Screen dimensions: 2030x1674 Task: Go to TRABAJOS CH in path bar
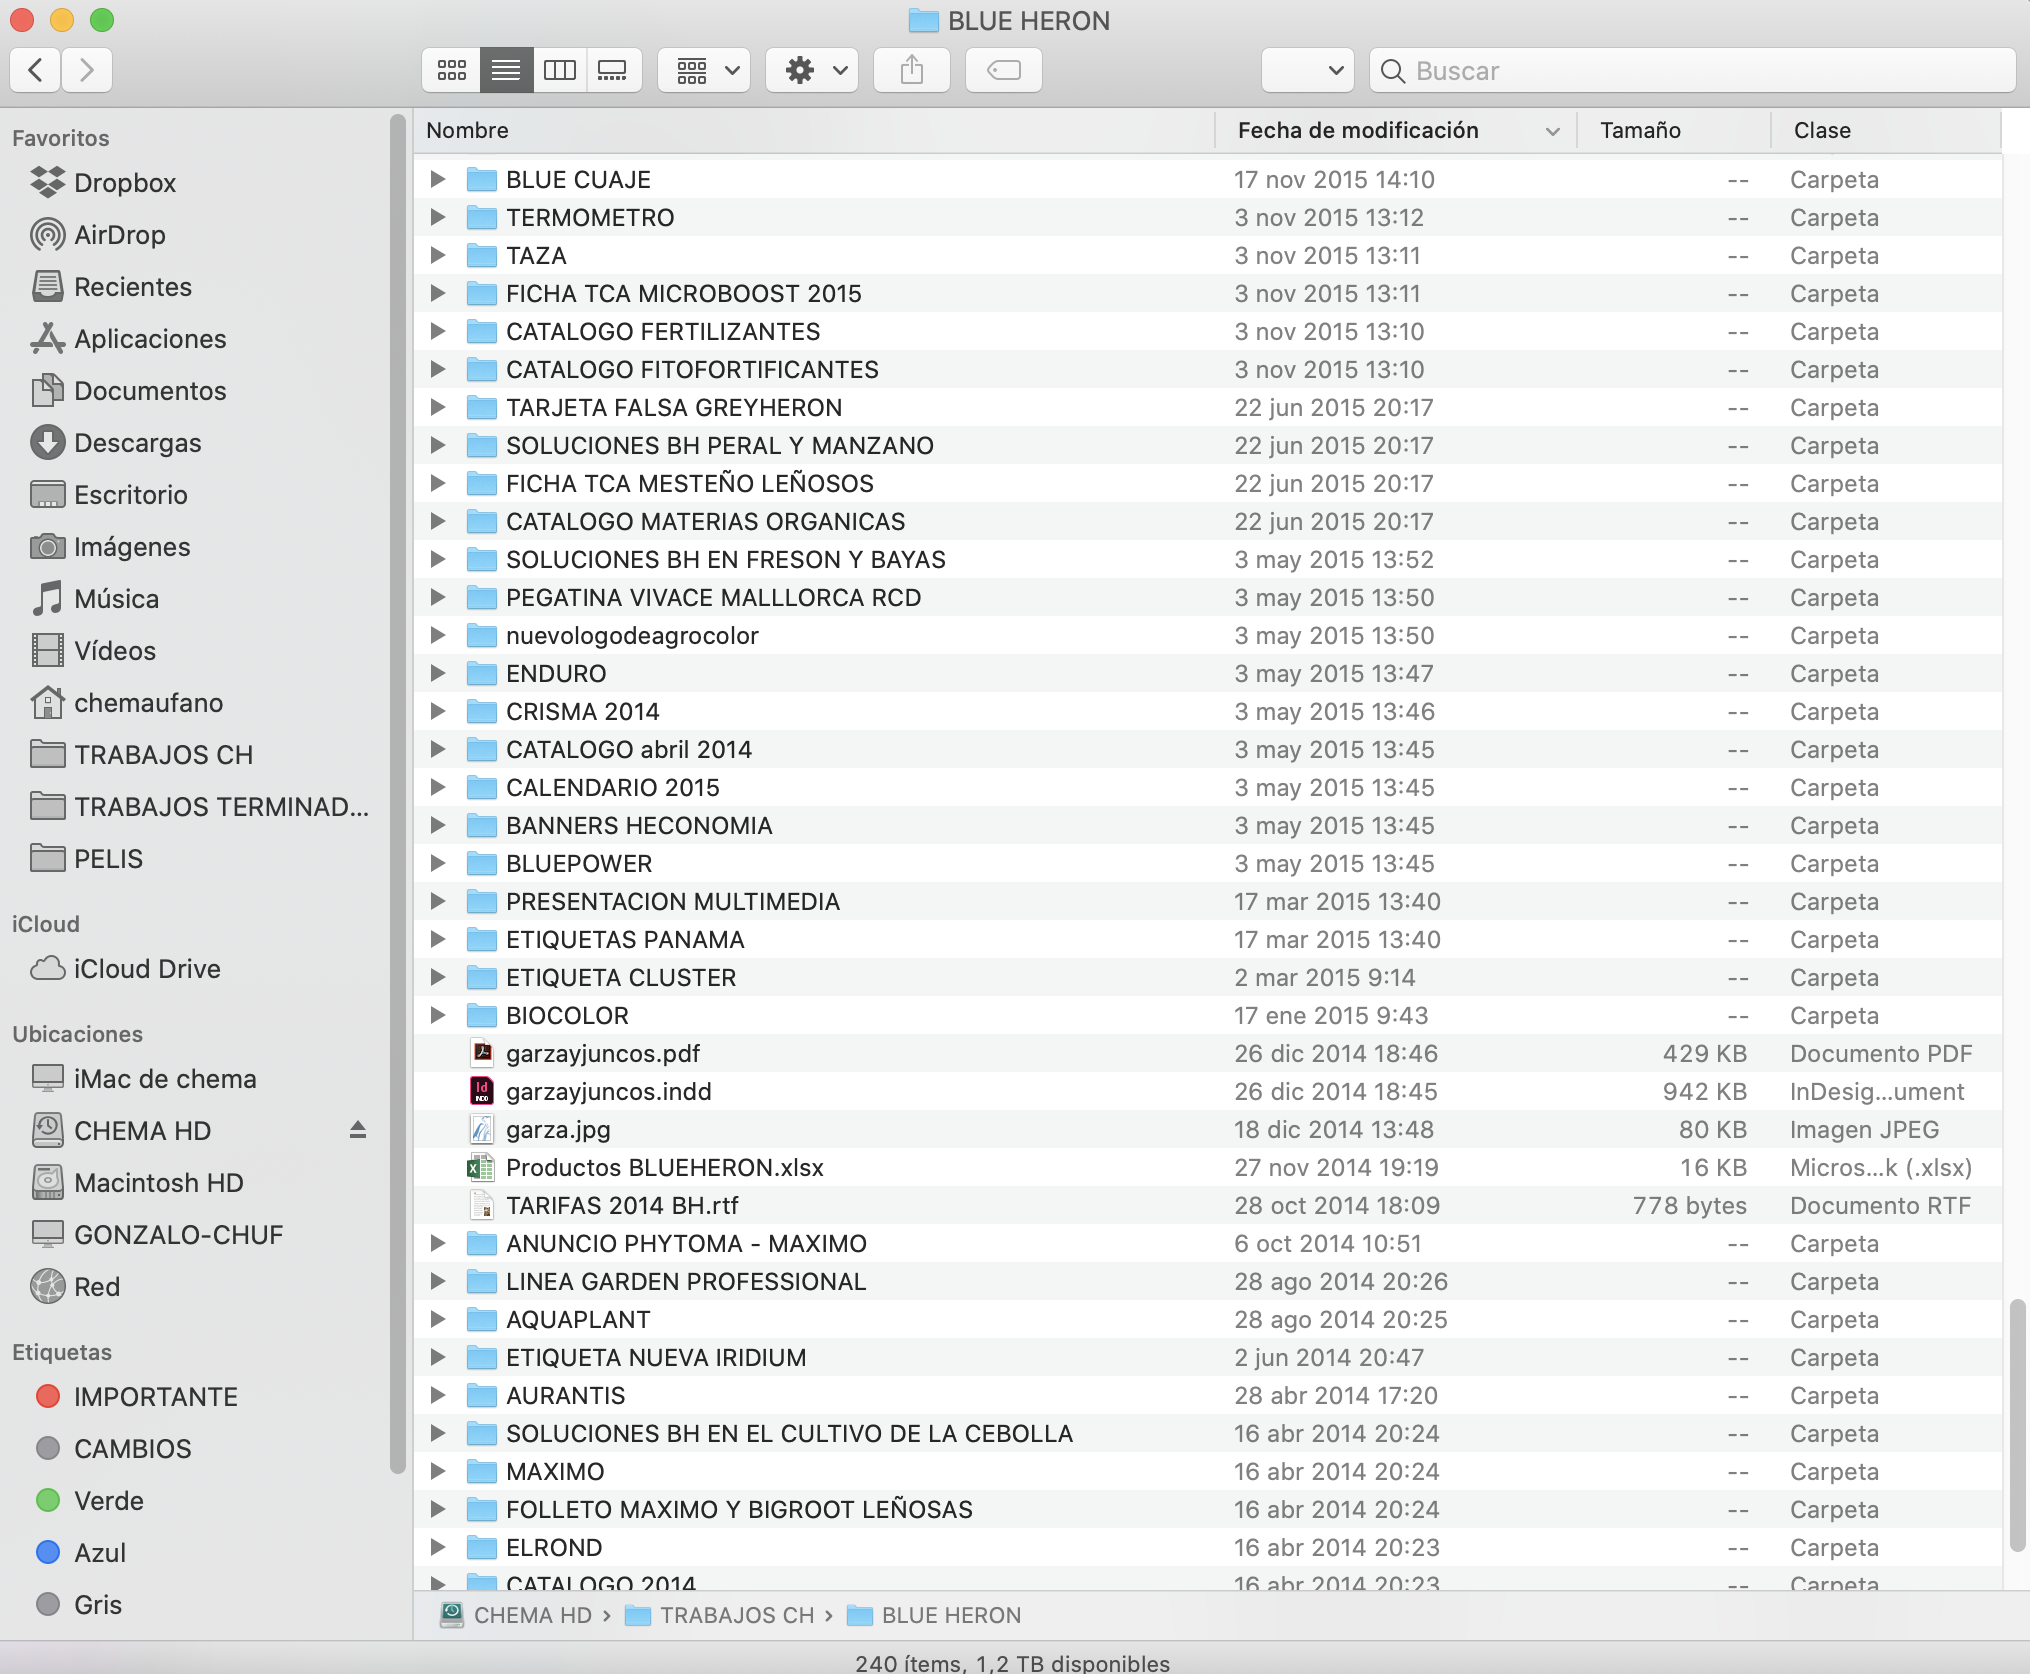736,1615
